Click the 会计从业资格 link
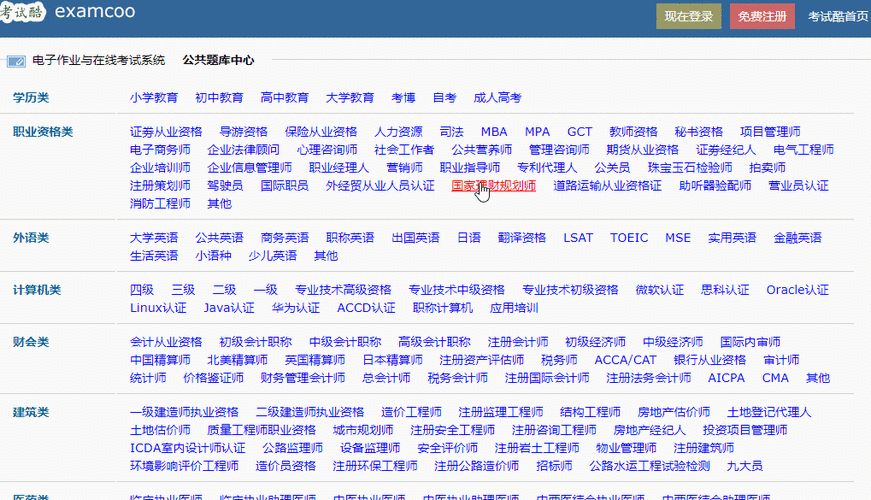871x500 pixels. 166,342
